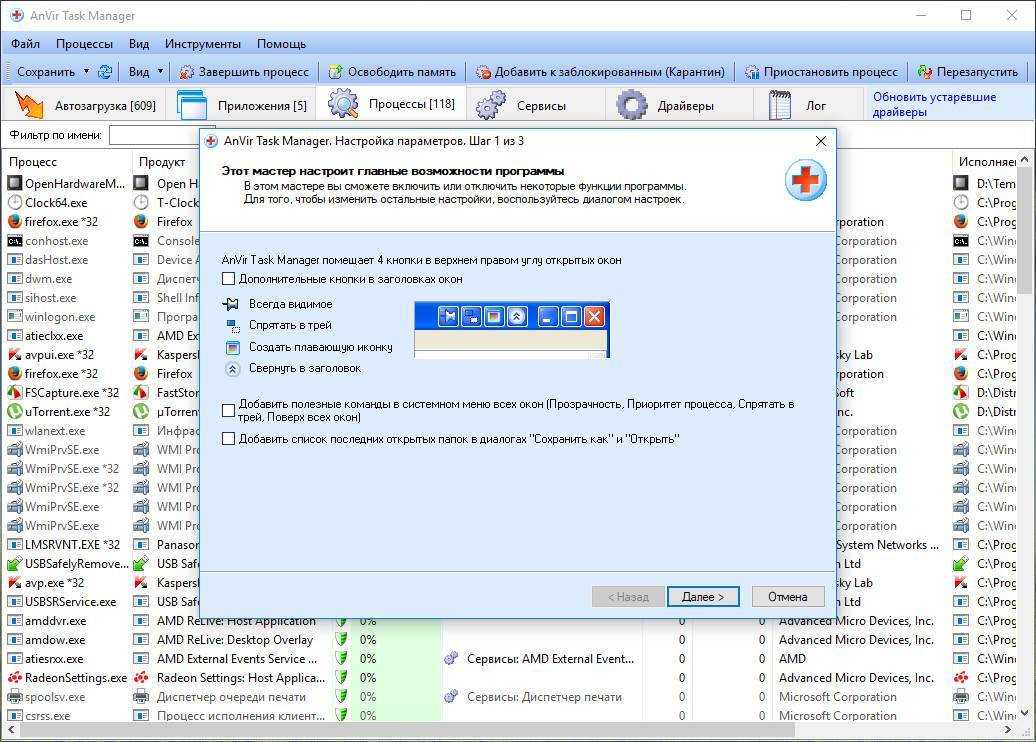The height and width of the screenshot is (742, 1036).
Task: Enable Дополнительные кнопки в заголовках окон checkbox
Action: [229, 279]
